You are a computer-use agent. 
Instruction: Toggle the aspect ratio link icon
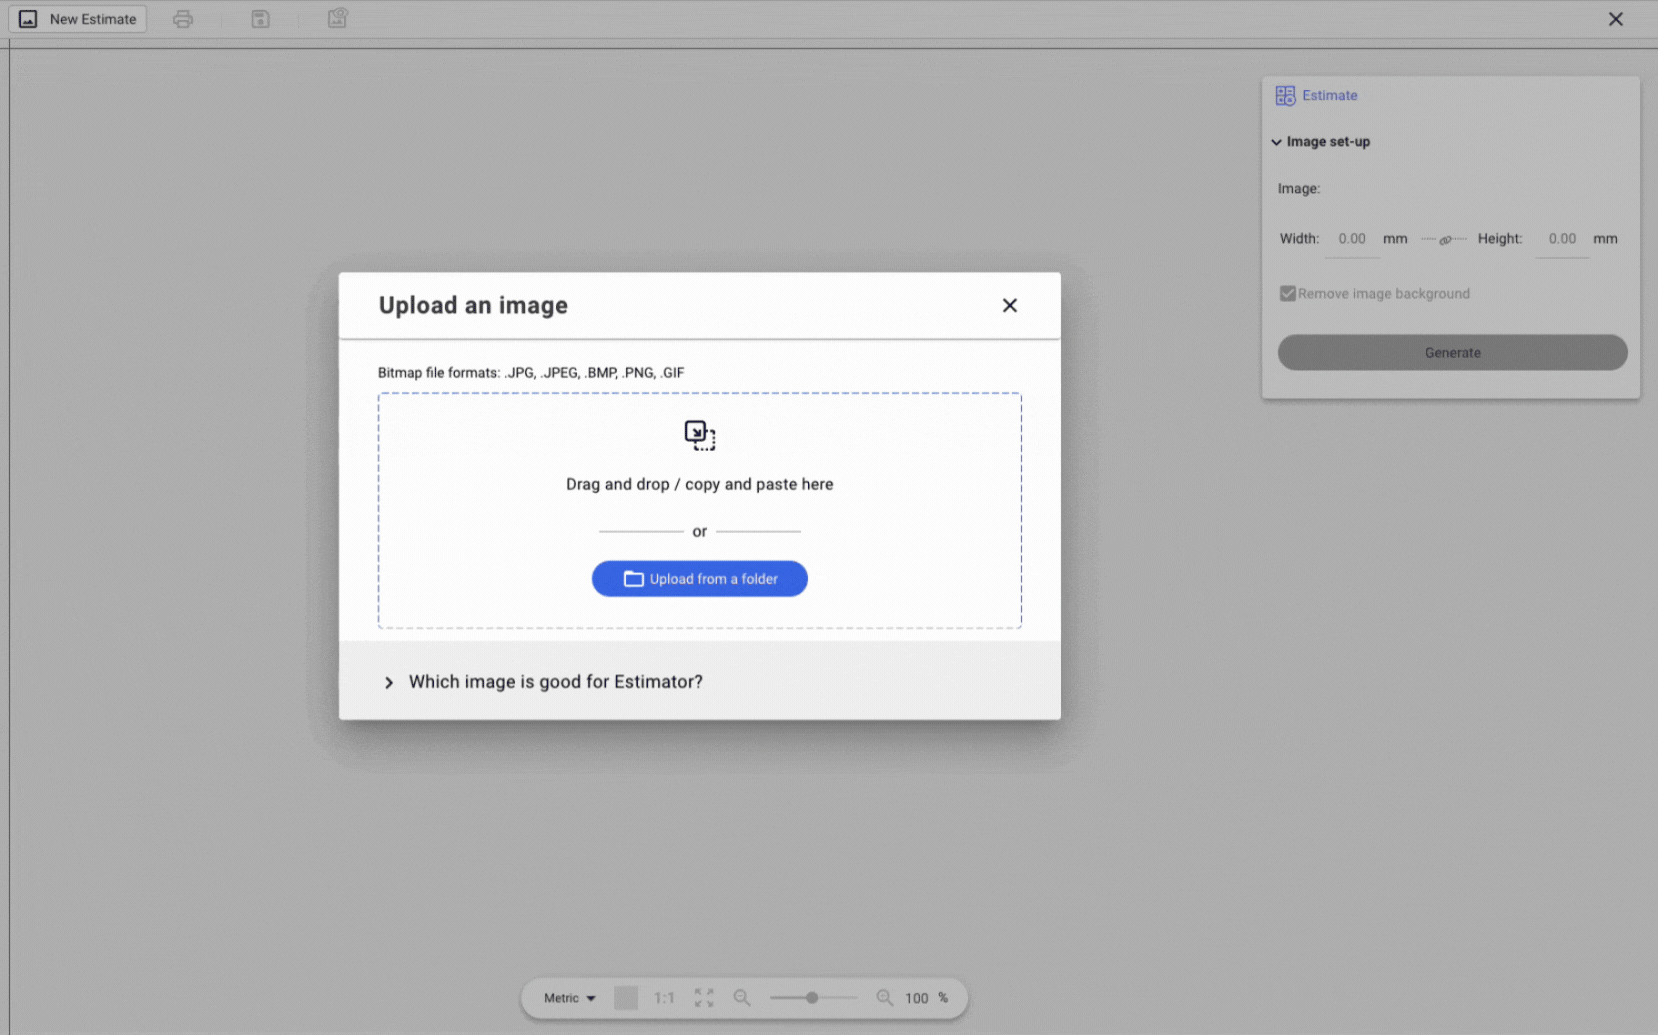click(1445, 240)
